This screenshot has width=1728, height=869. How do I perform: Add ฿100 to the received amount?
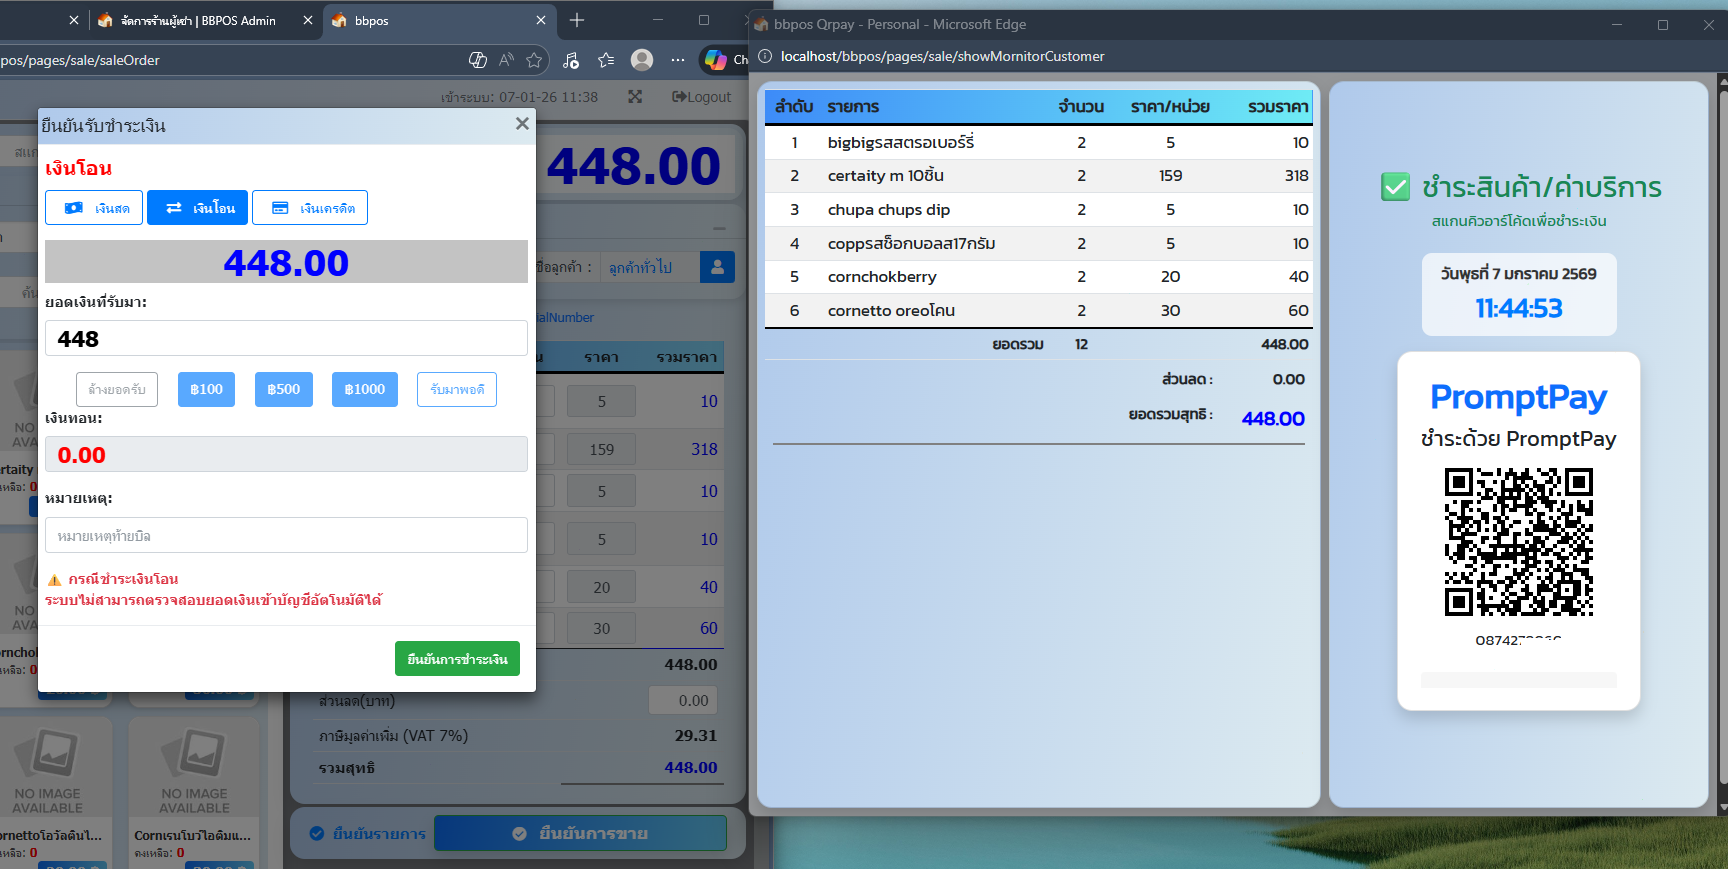(x=206, y=389)
